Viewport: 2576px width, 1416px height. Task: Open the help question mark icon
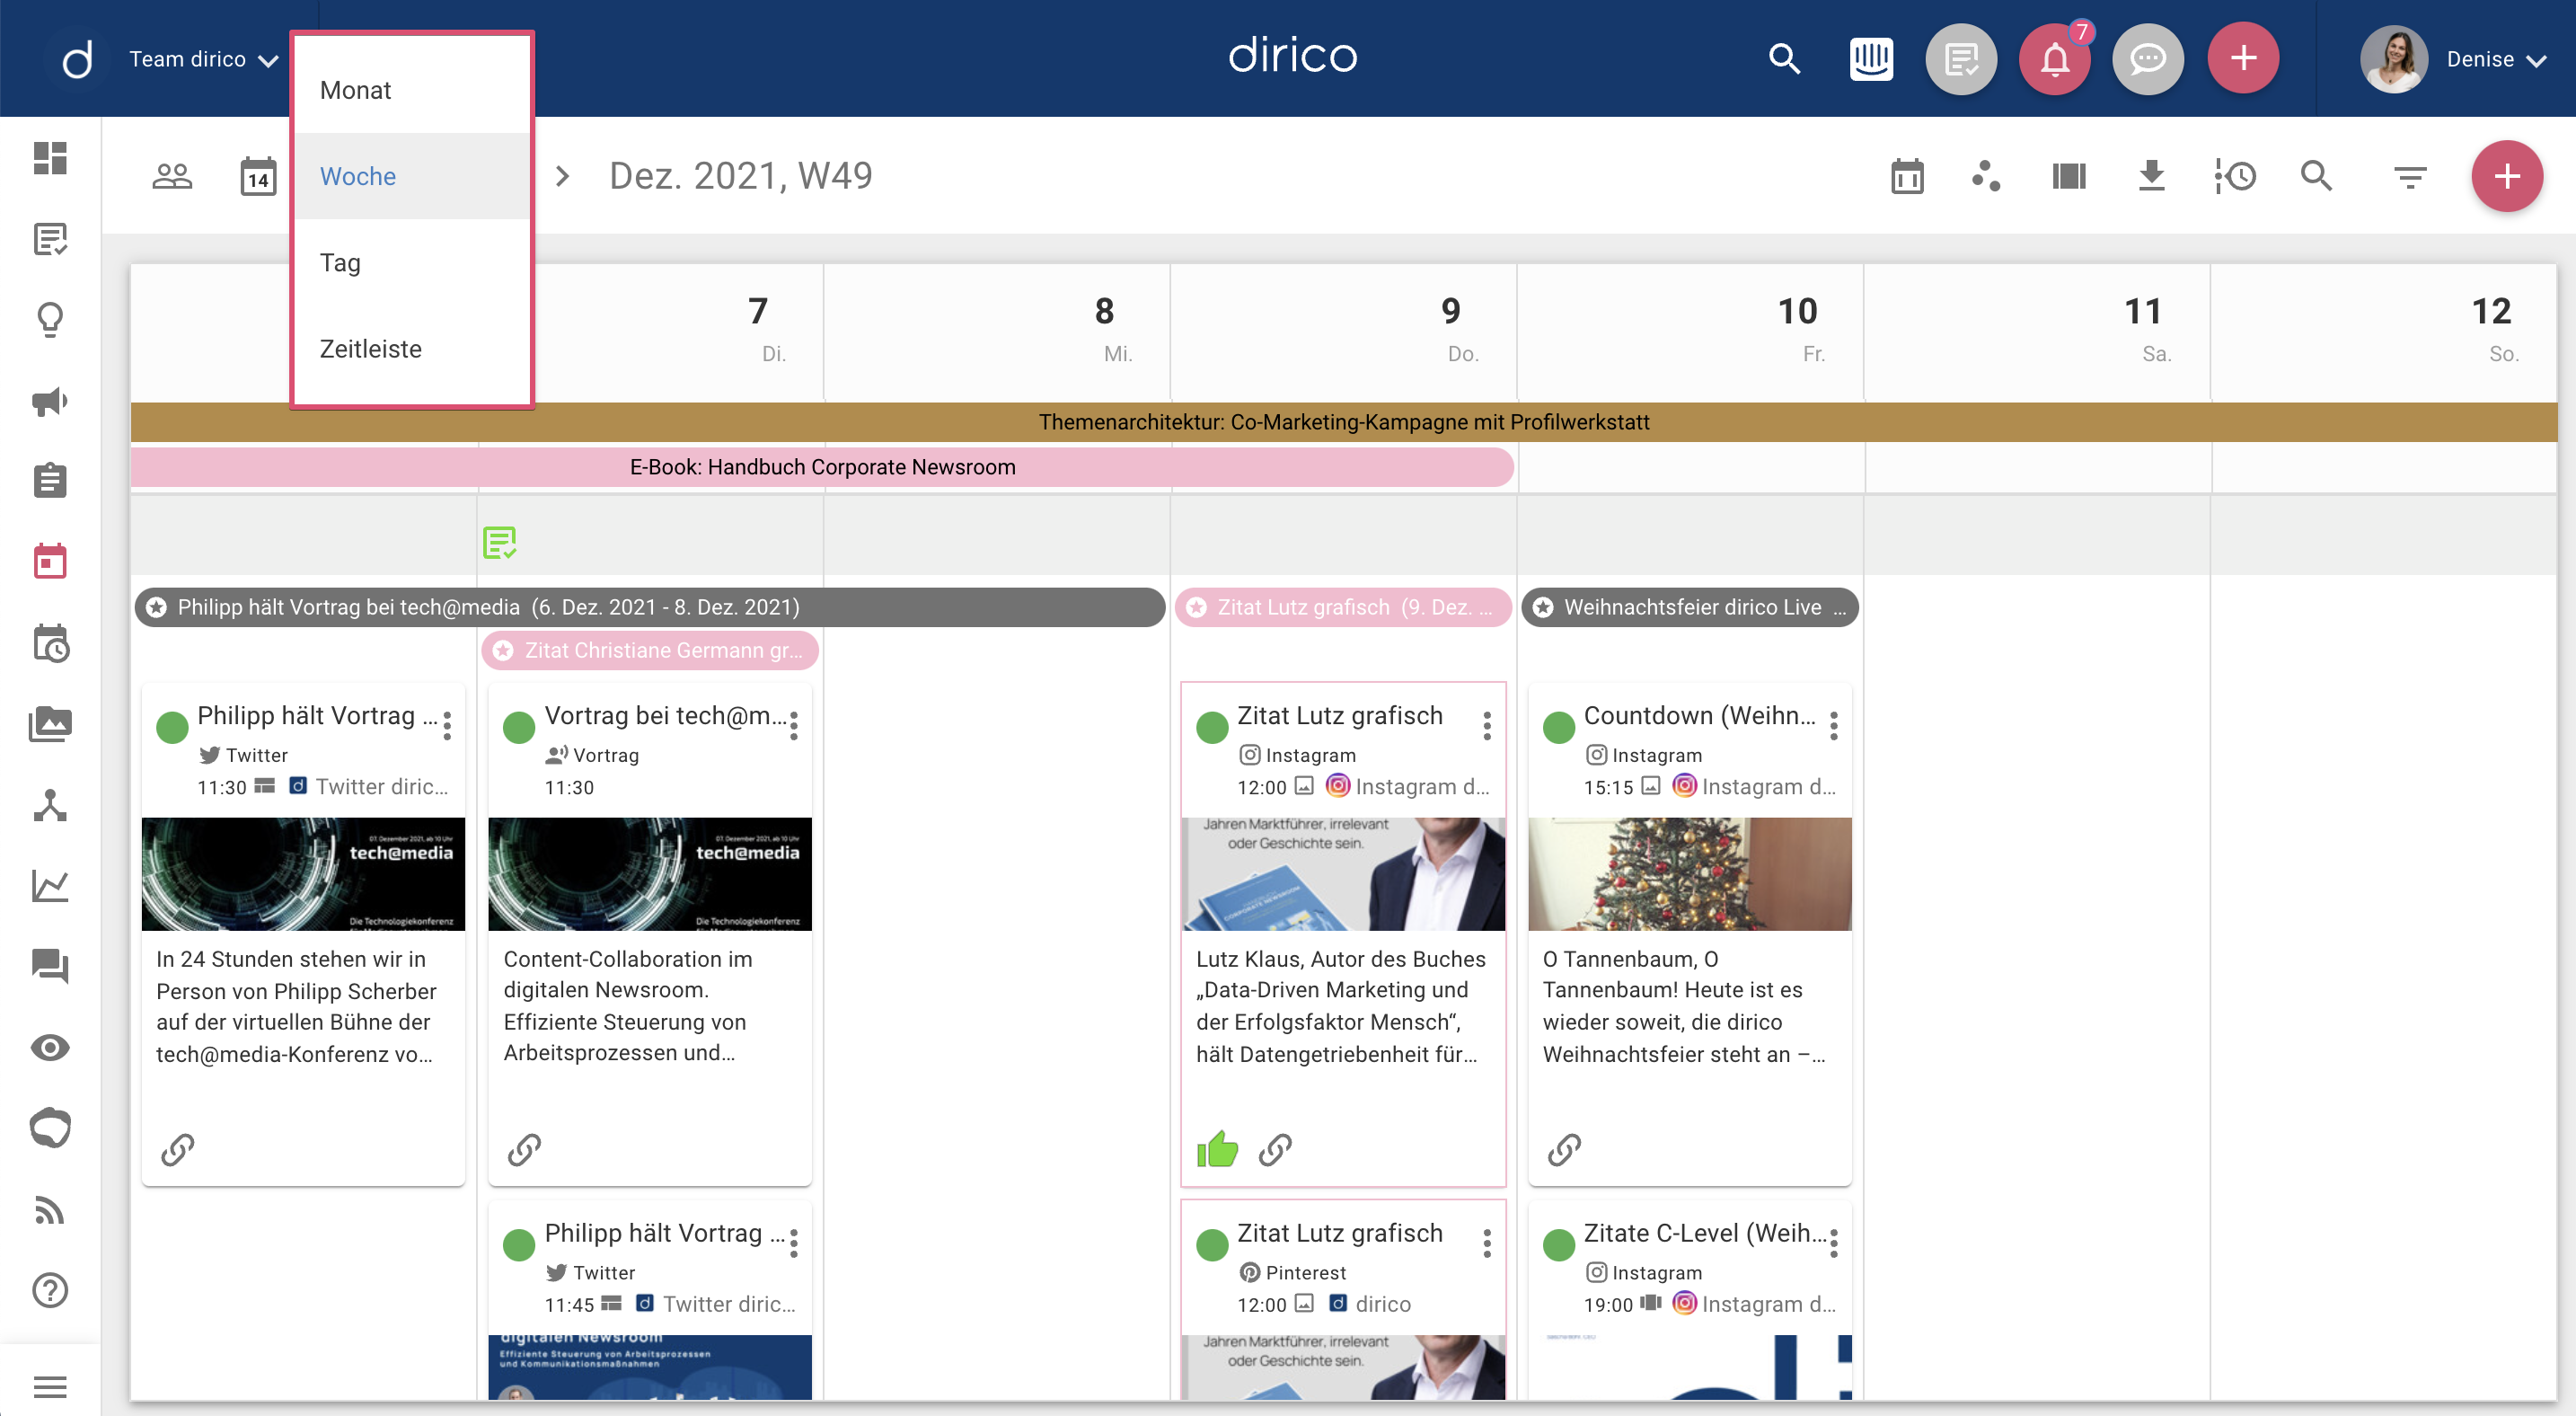coord(50,1290)
